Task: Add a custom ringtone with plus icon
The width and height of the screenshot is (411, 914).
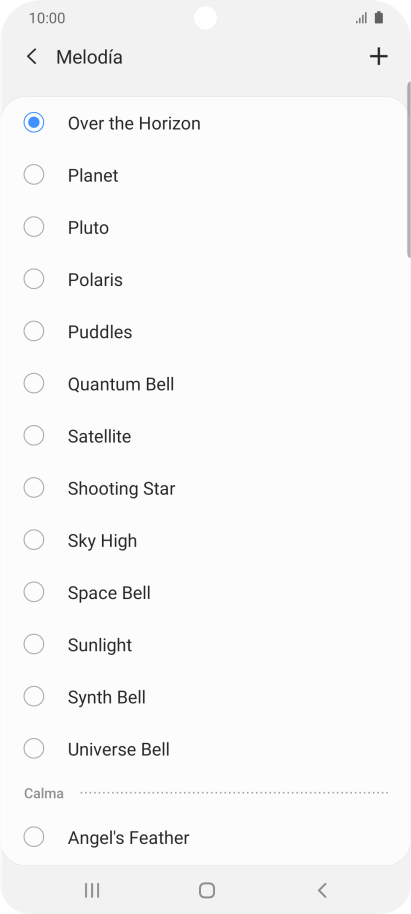Action: click(378, 57)
